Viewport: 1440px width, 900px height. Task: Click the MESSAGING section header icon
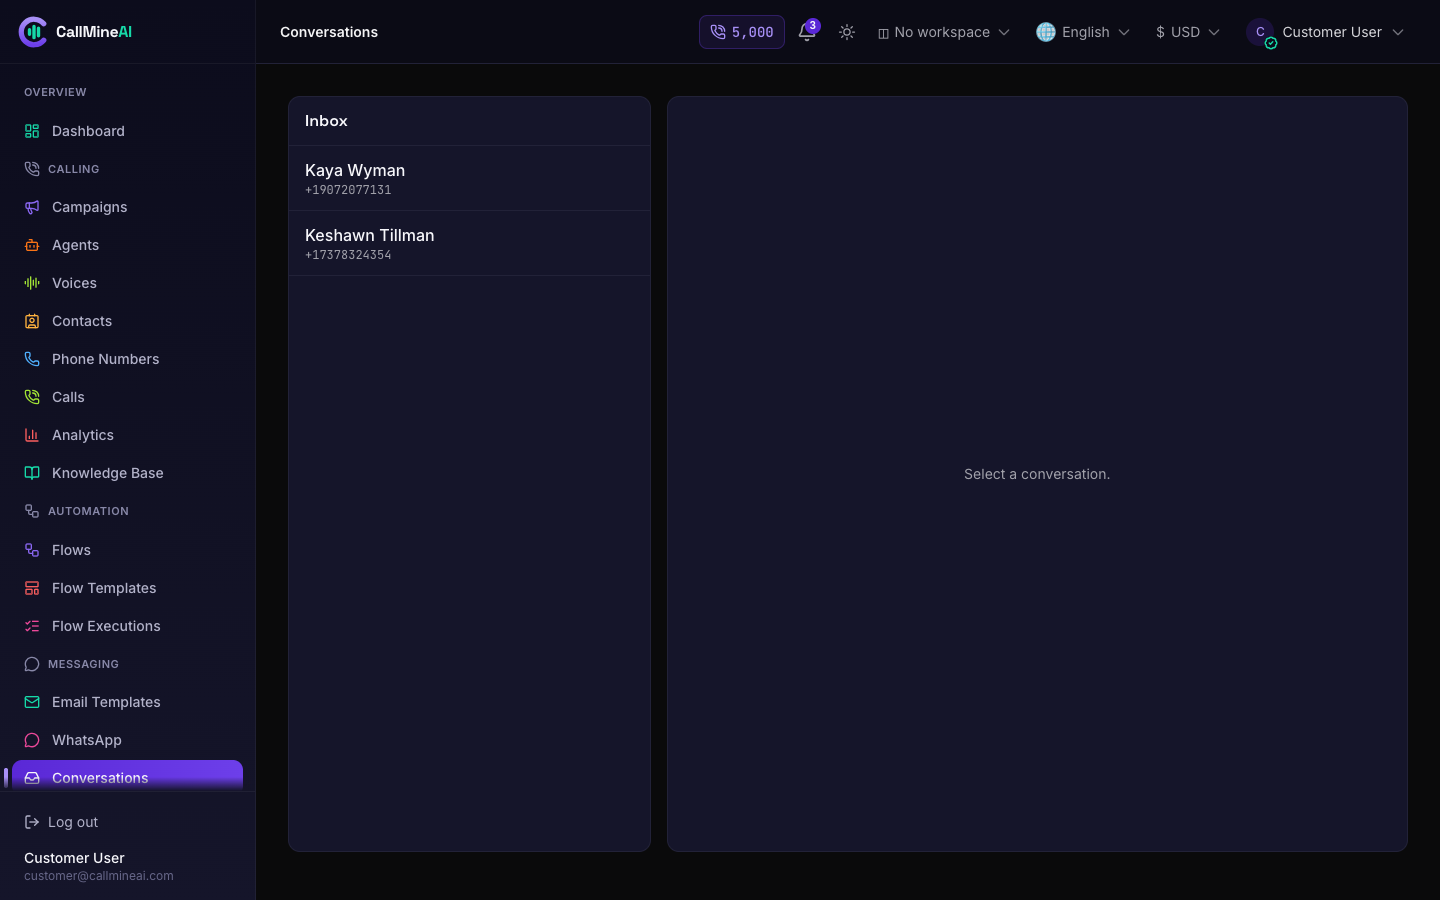click(32, 664)
